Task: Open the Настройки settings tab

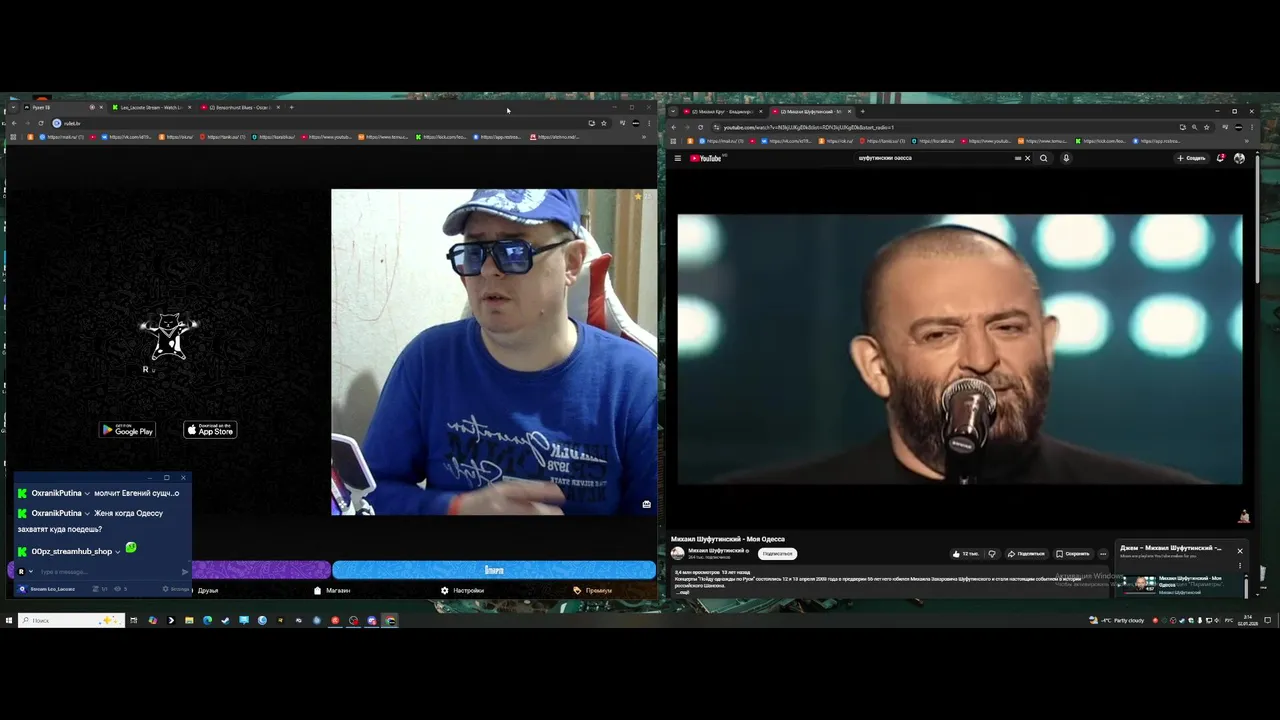Action: coord(463,590)
